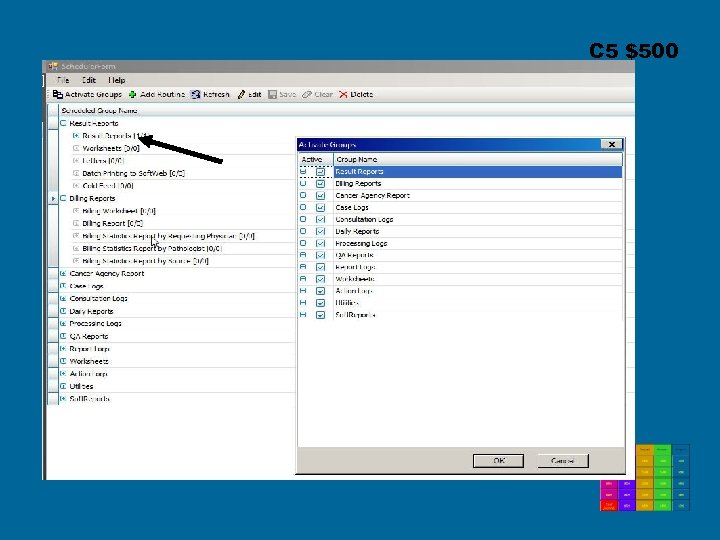The width and height of the screenshot is (720, 540).
Task: Select Batch Printing to SoftWeb [0/0]
Action: click(x=134, y=174)
